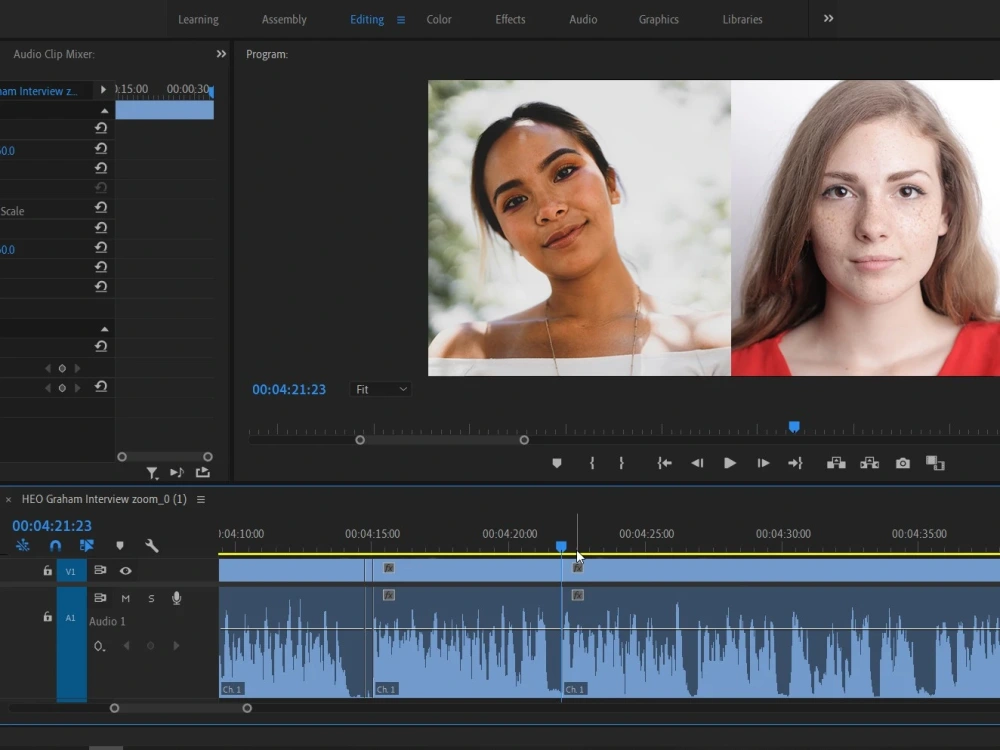
Task: Toggle V1 track output eye
Action: pos(126,571)
